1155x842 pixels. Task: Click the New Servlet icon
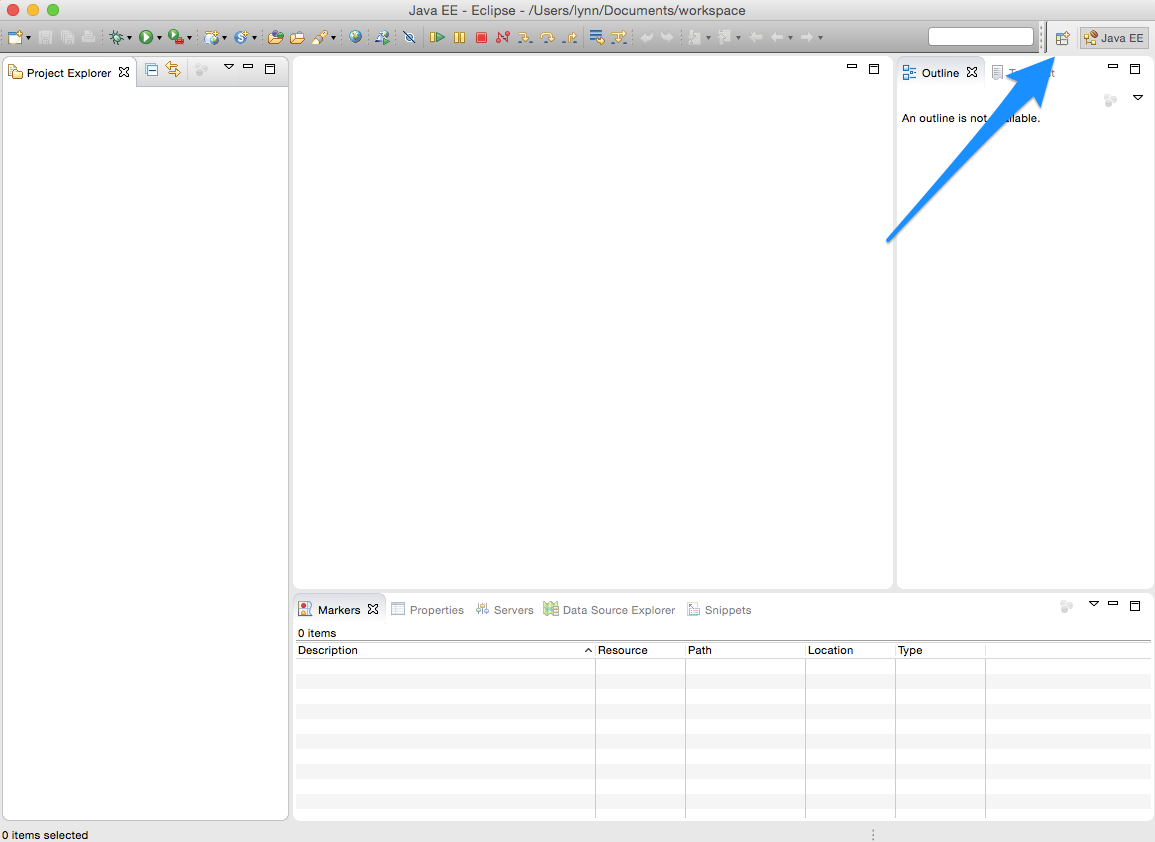(241, 37)
